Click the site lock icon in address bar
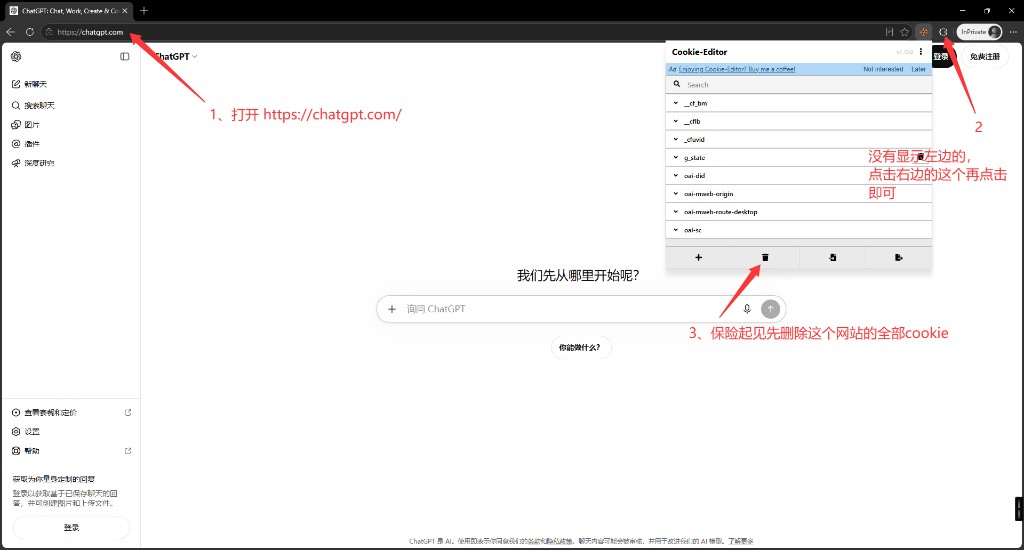Viewport: 1024px width, 550px height. point(49,32)
